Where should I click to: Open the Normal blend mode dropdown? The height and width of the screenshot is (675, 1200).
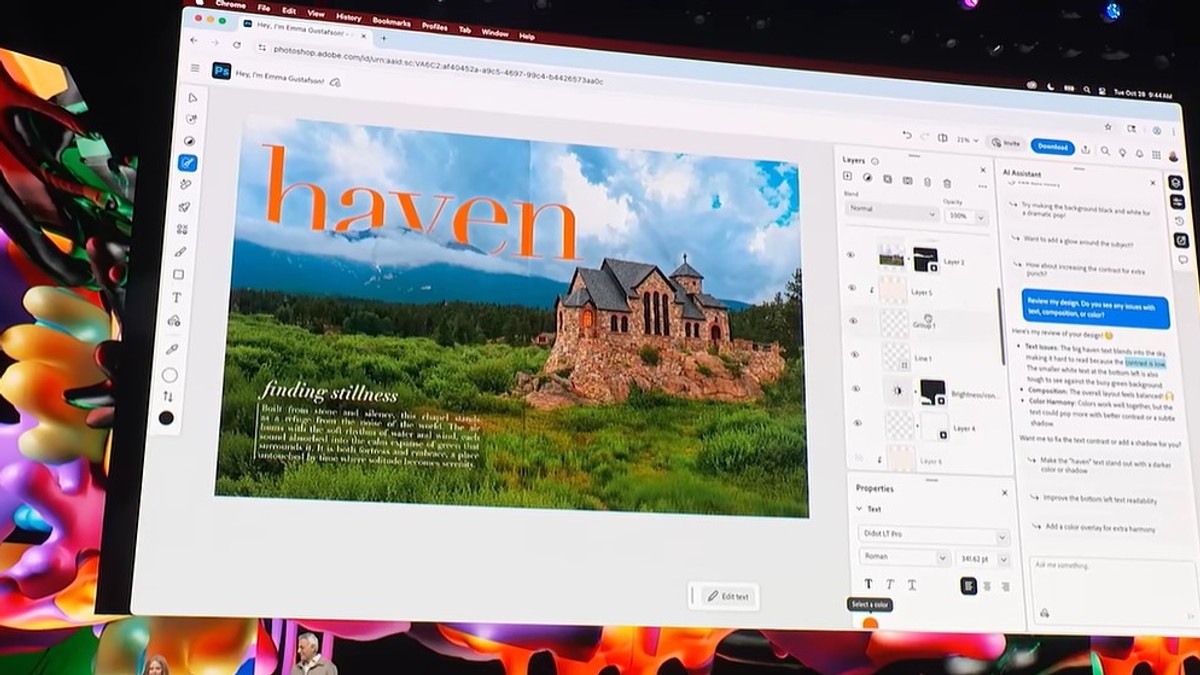click(891, 210)
